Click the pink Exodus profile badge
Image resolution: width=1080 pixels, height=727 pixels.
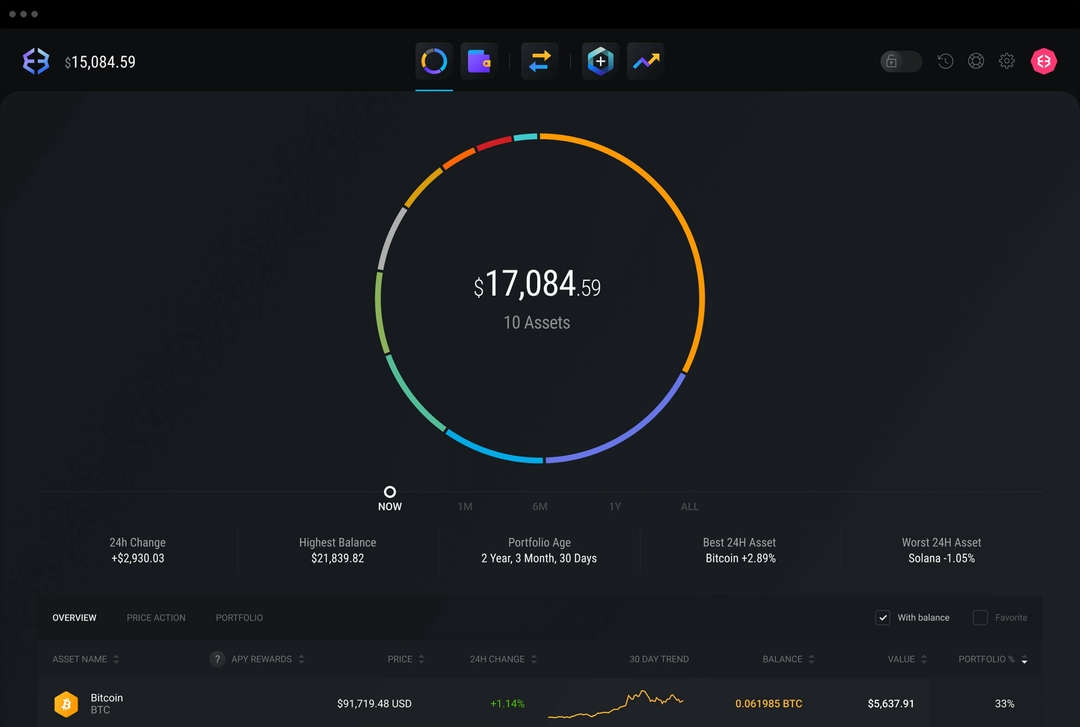point(1043,61)
